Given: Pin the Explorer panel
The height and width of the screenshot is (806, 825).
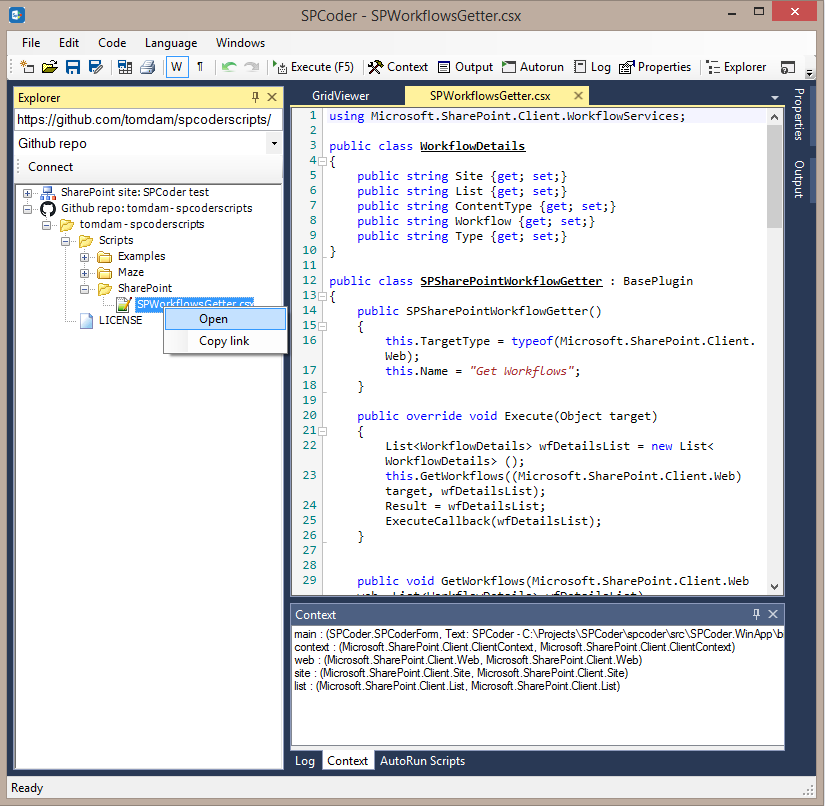Looking at the screenshot, I should tap(255, 97).
